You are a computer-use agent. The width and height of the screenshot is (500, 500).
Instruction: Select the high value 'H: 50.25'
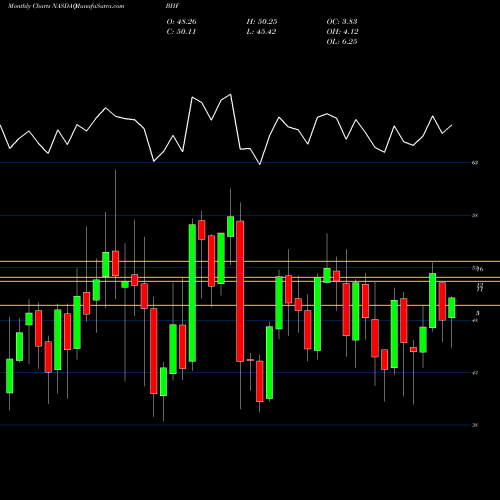(x=262, y=22)
